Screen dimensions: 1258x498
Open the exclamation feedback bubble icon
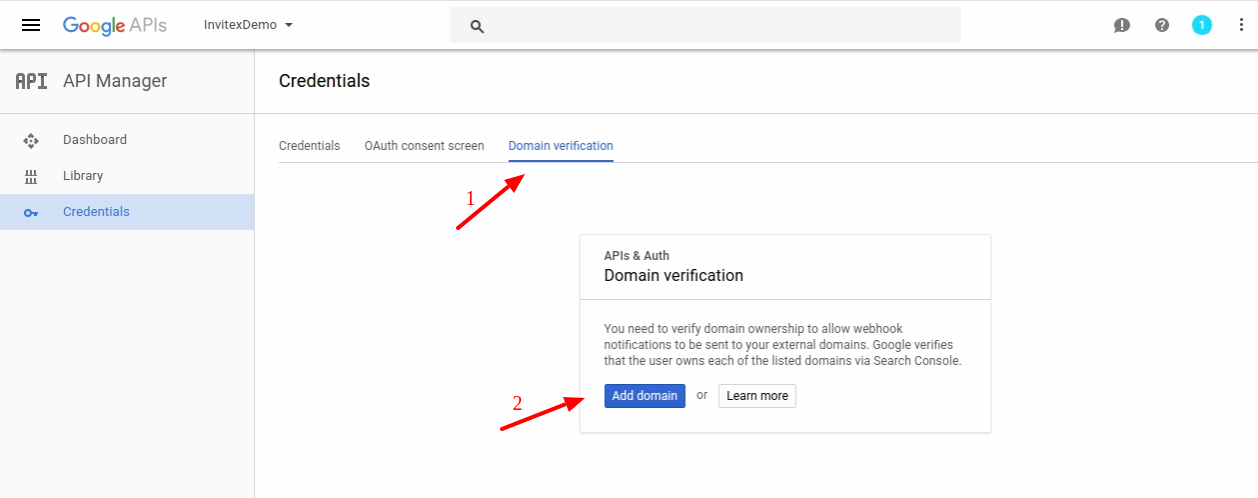[x=1122, y=26]
